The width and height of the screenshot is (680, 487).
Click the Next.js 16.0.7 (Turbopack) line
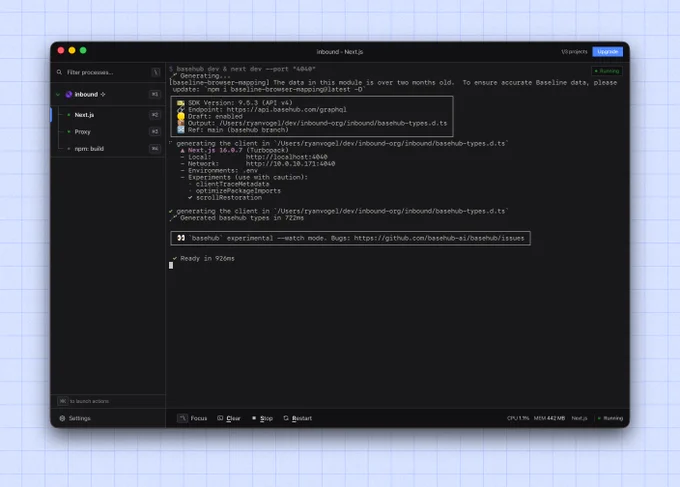pyautogui.click(x=235, y=150)
